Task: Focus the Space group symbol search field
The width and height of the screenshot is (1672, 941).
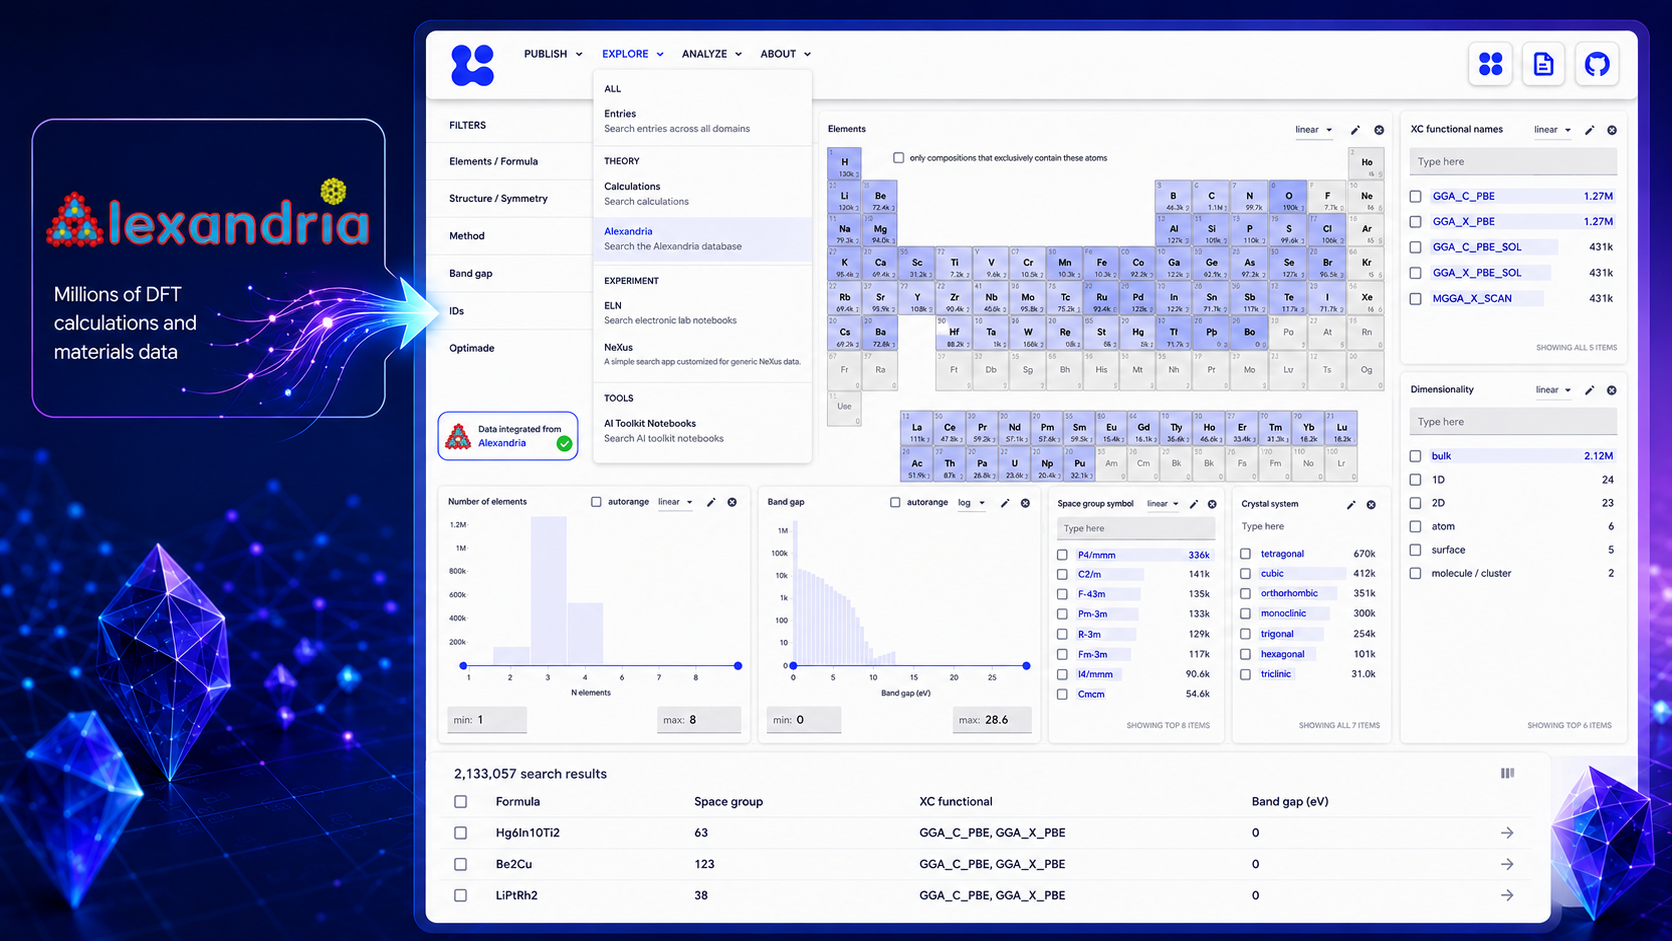Action: click(1136, 528)
